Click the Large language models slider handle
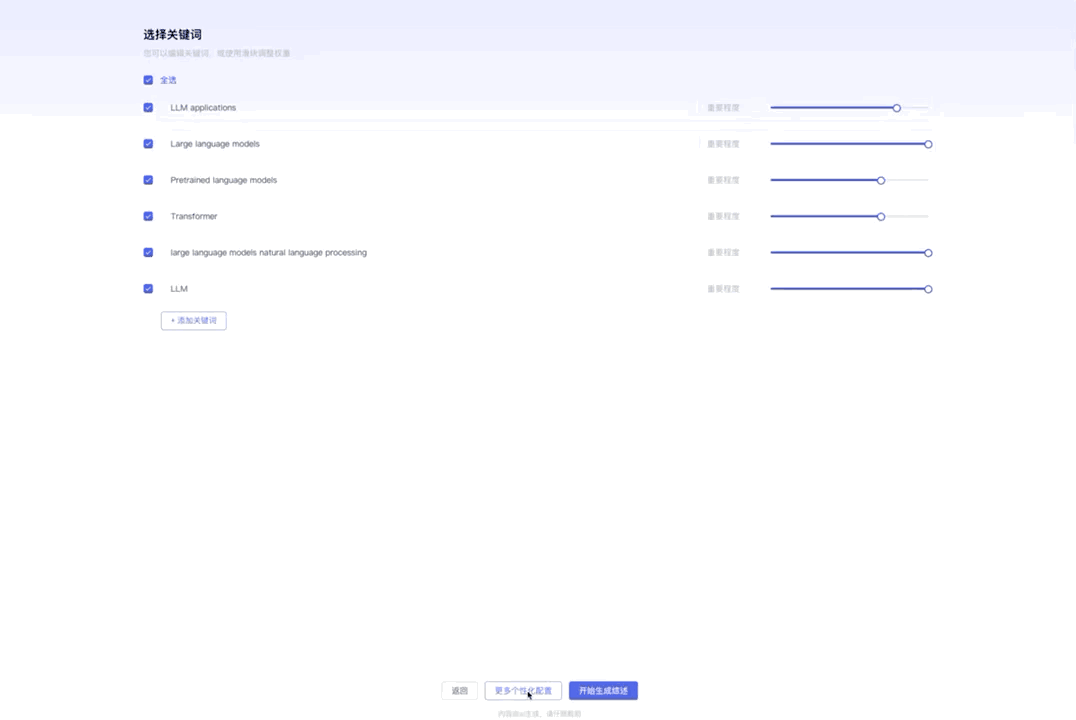Screen dimensions: 1076x720 (928, 144)
